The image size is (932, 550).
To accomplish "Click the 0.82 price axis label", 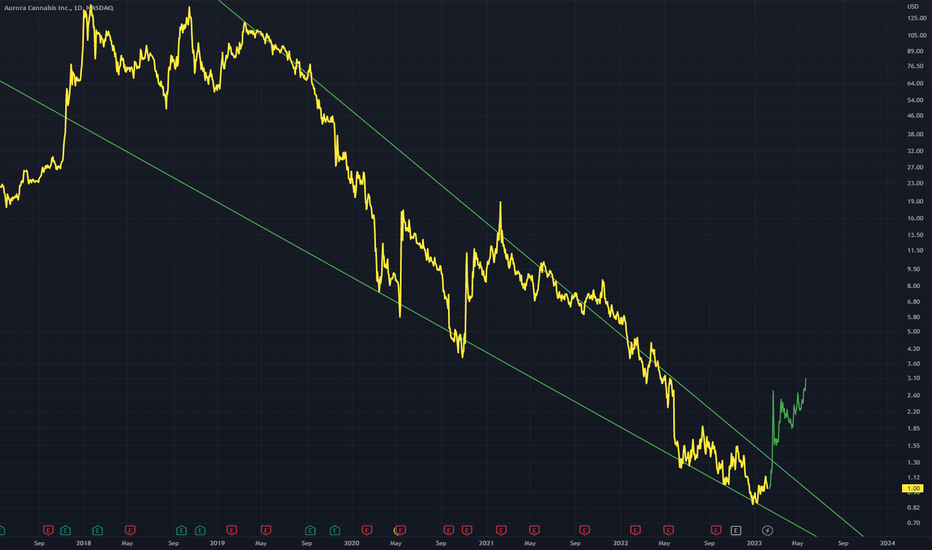I will coord(914,507).
